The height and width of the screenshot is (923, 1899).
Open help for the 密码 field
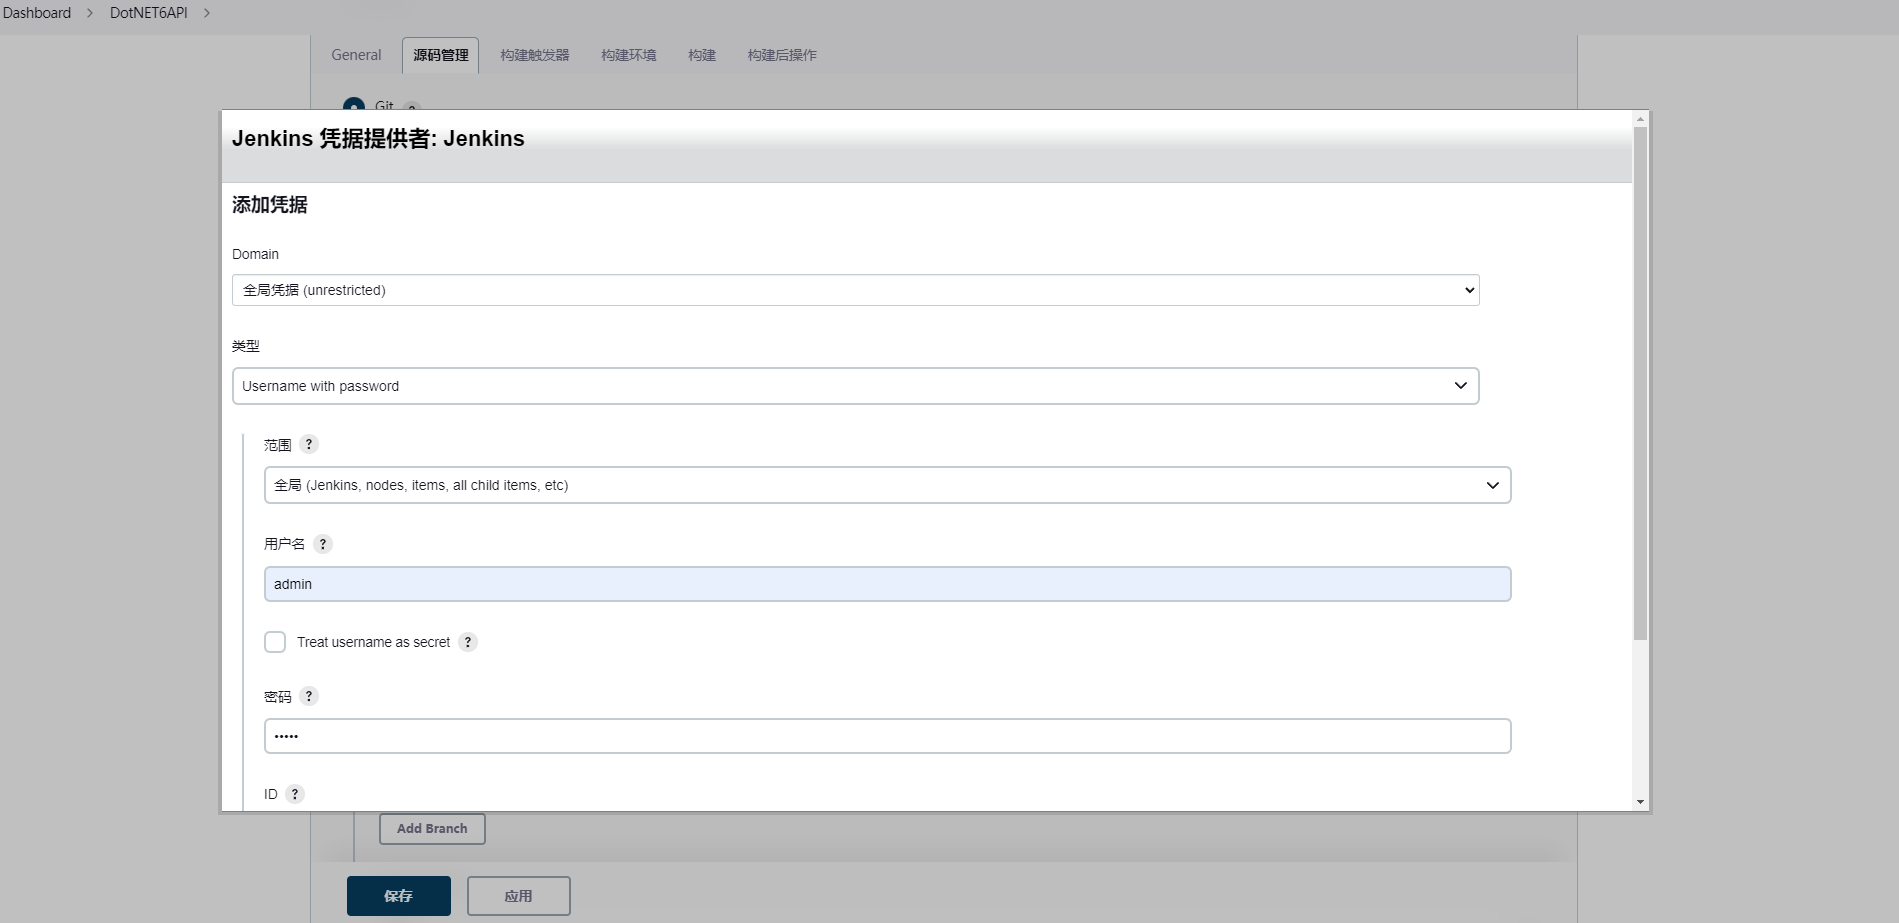coord(309,696)
